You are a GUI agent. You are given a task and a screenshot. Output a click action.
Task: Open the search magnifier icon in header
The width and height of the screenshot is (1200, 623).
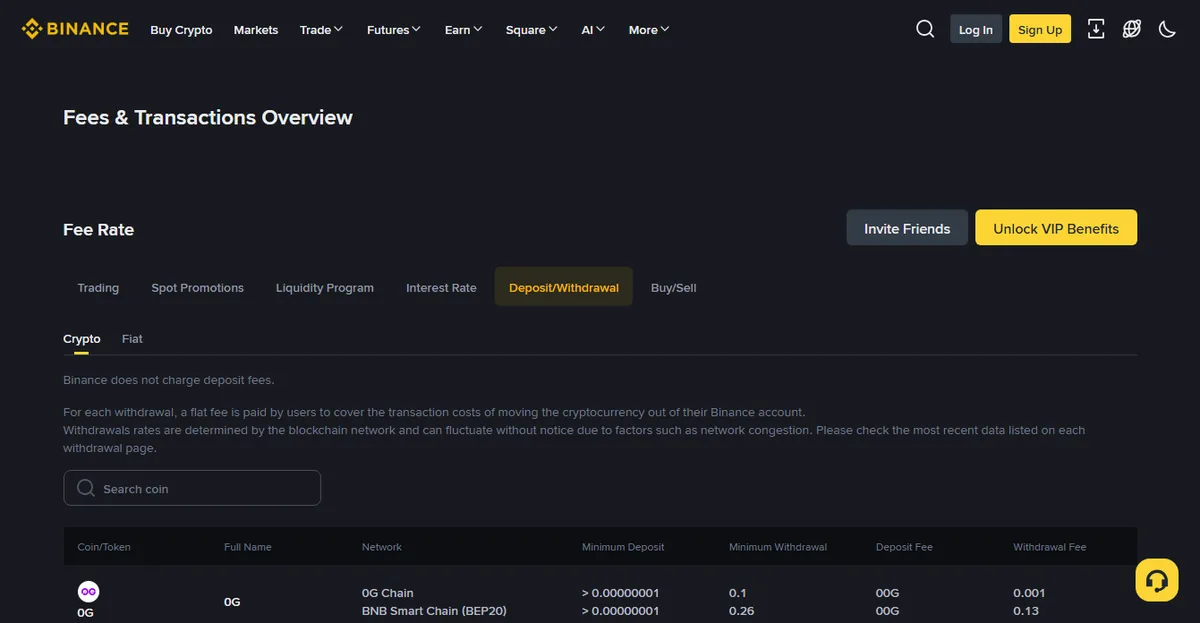pyautogui.click(x=925, y=29)
